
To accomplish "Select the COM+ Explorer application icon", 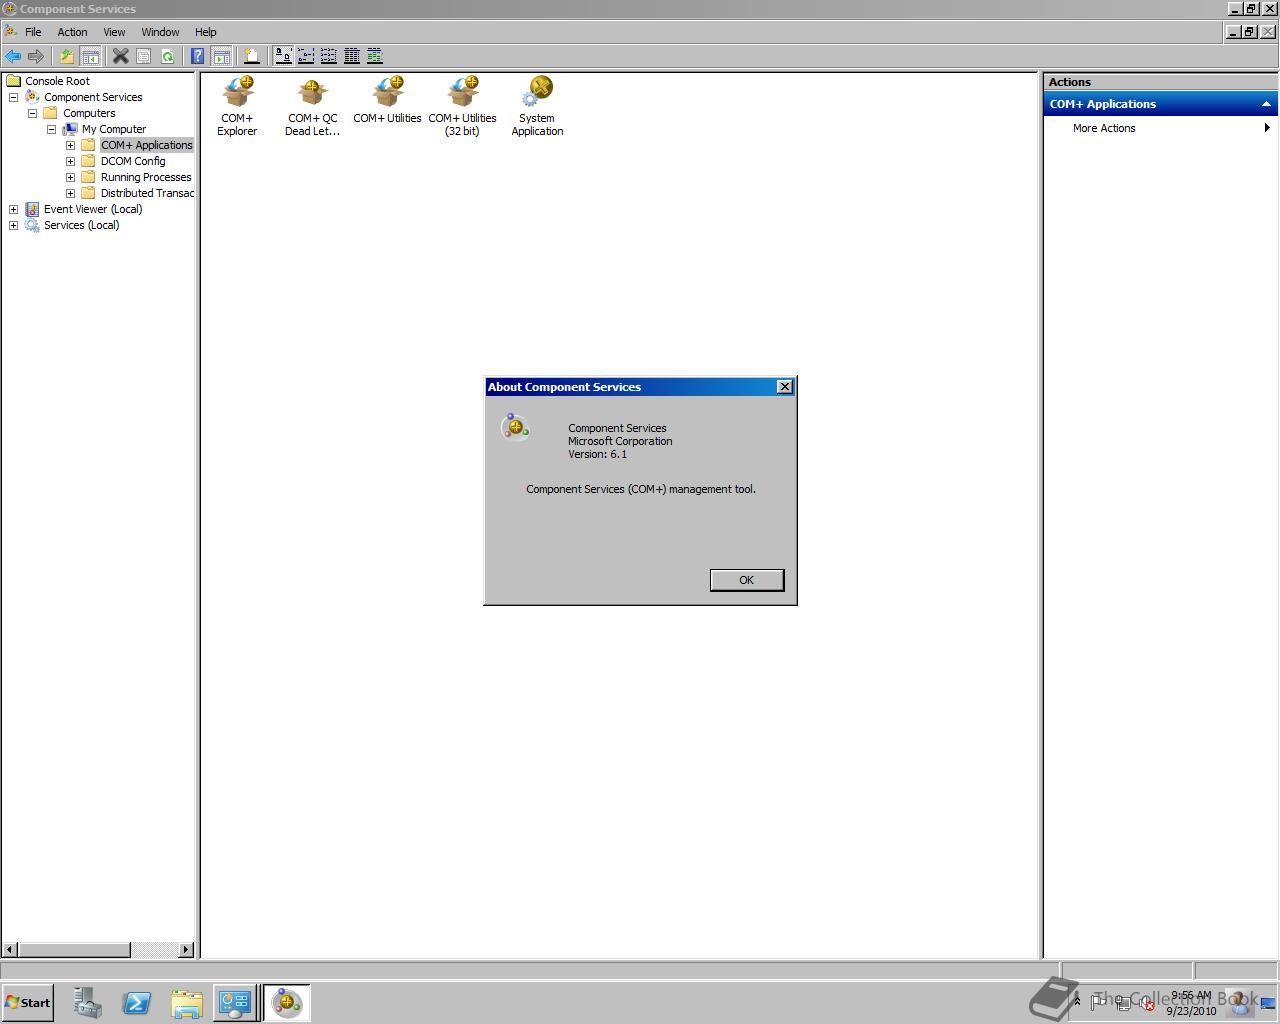I will click(x=237, y=106).
